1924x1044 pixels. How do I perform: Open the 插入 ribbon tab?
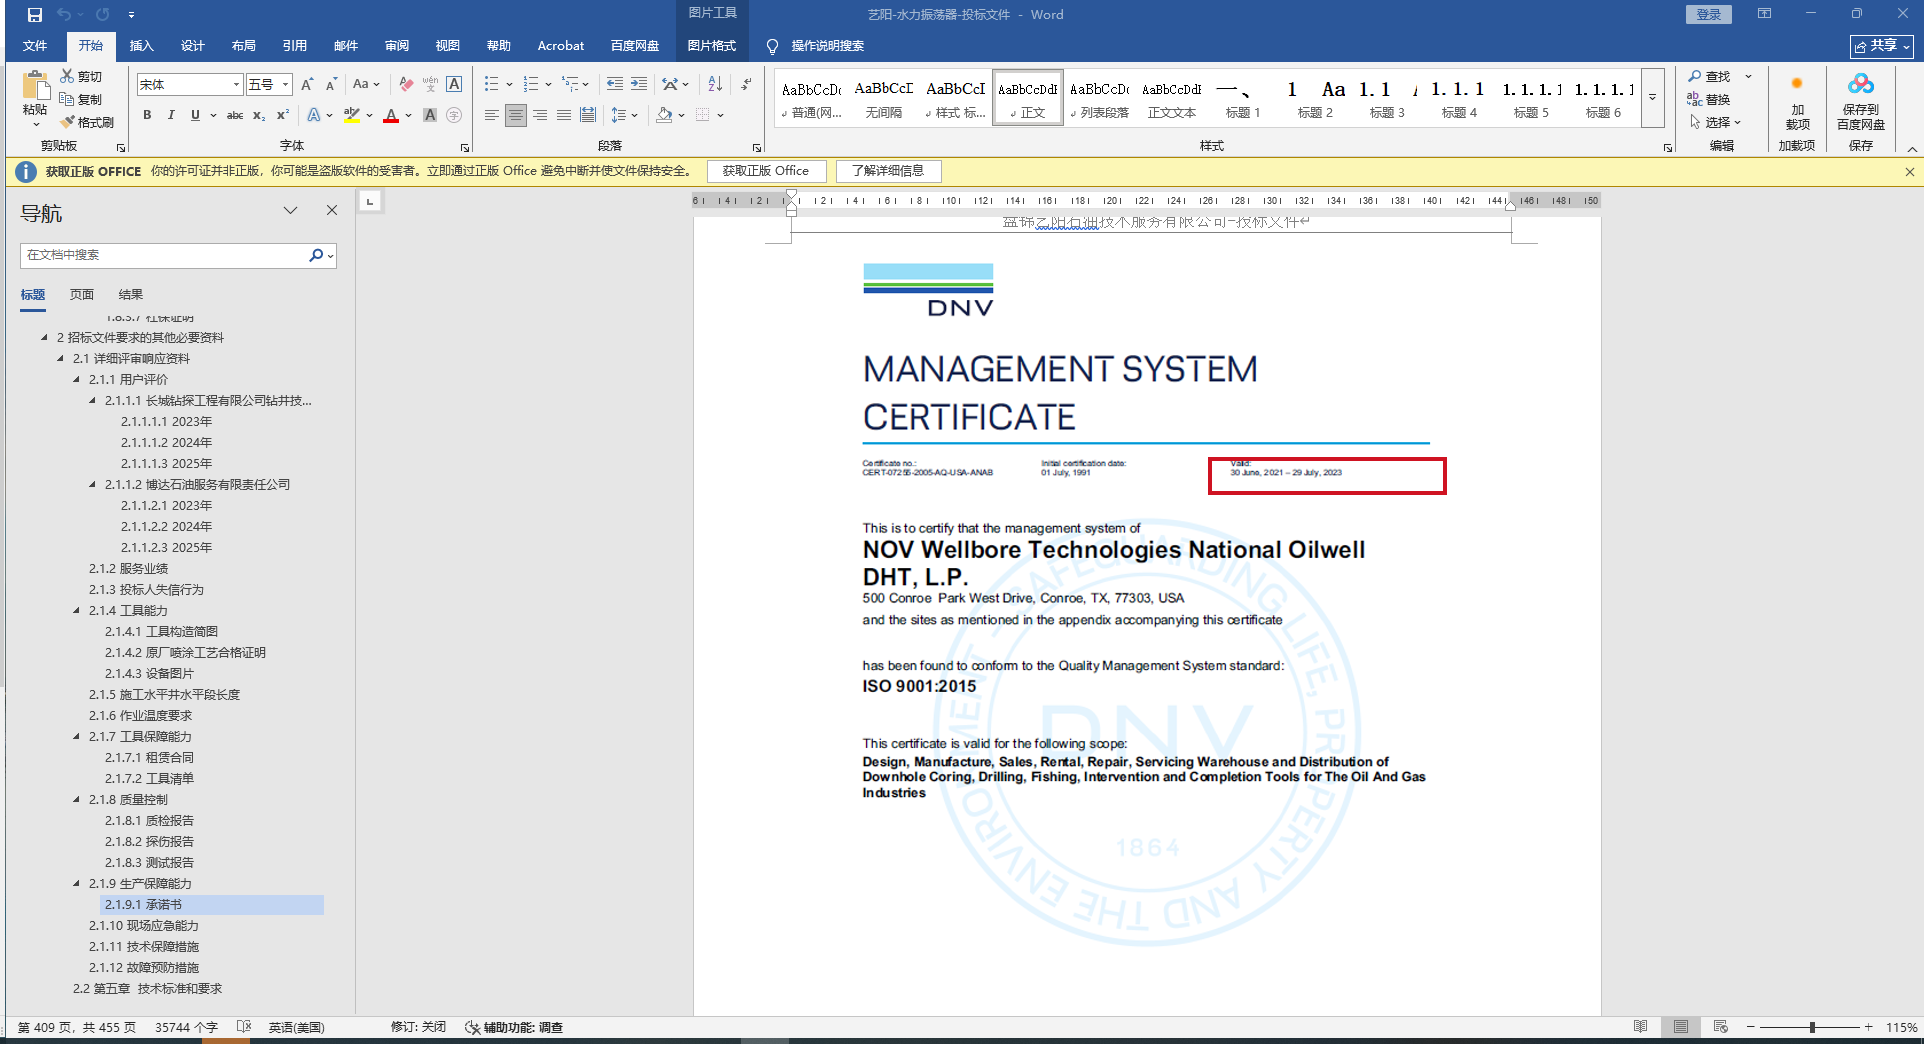[x=141, y=46]
